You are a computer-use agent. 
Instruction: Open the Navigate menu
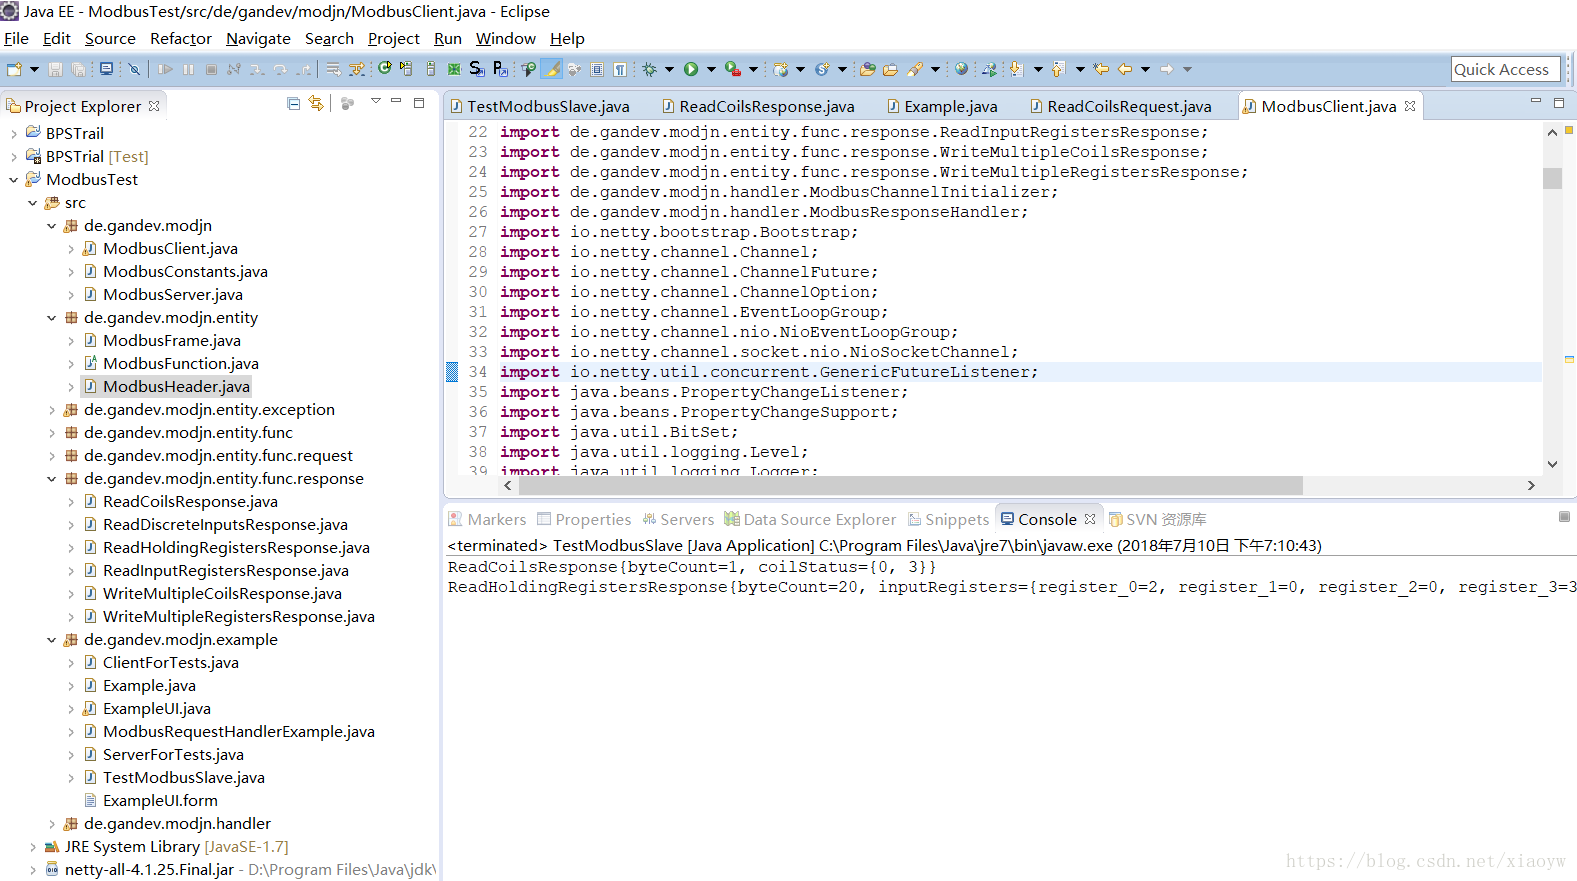pos(258,38)
